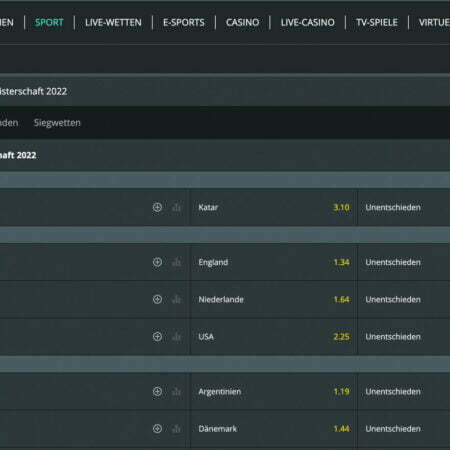
Task: Open statistics chart icon for Dänemark
Action: 177,429
